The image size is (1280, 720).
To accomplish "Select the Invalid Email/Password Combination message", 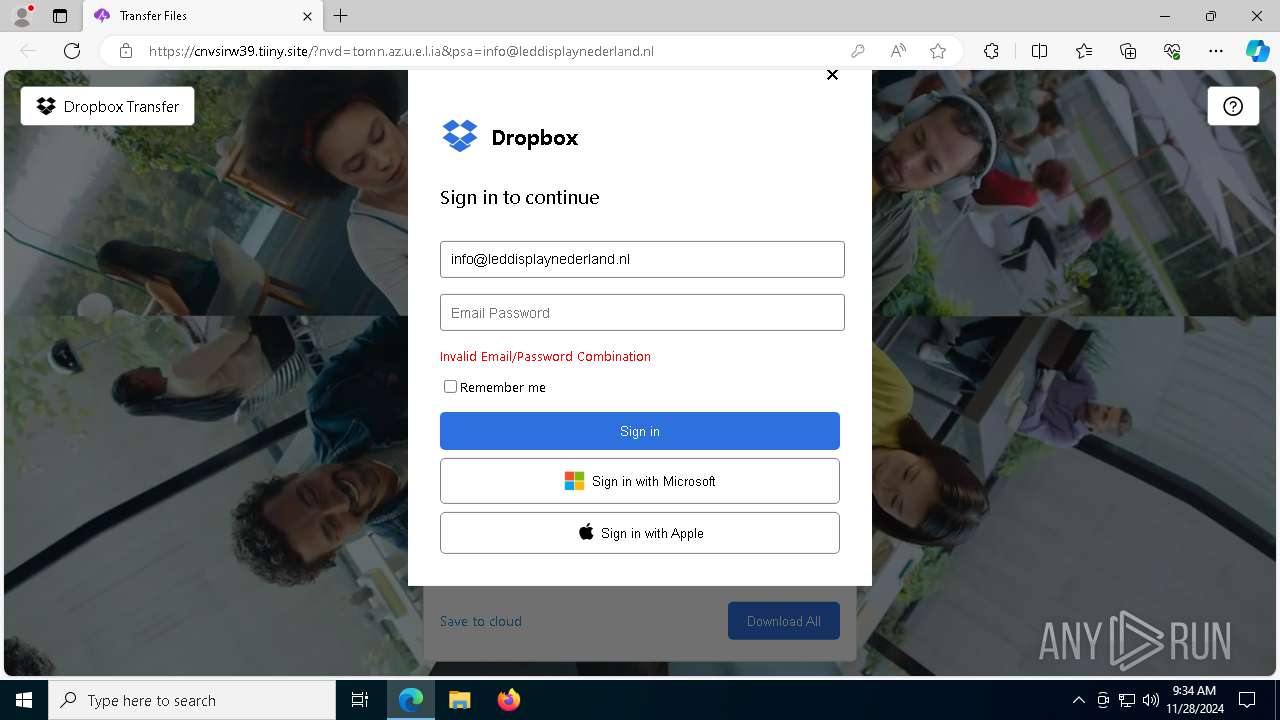I will click(x=545, y=356).
